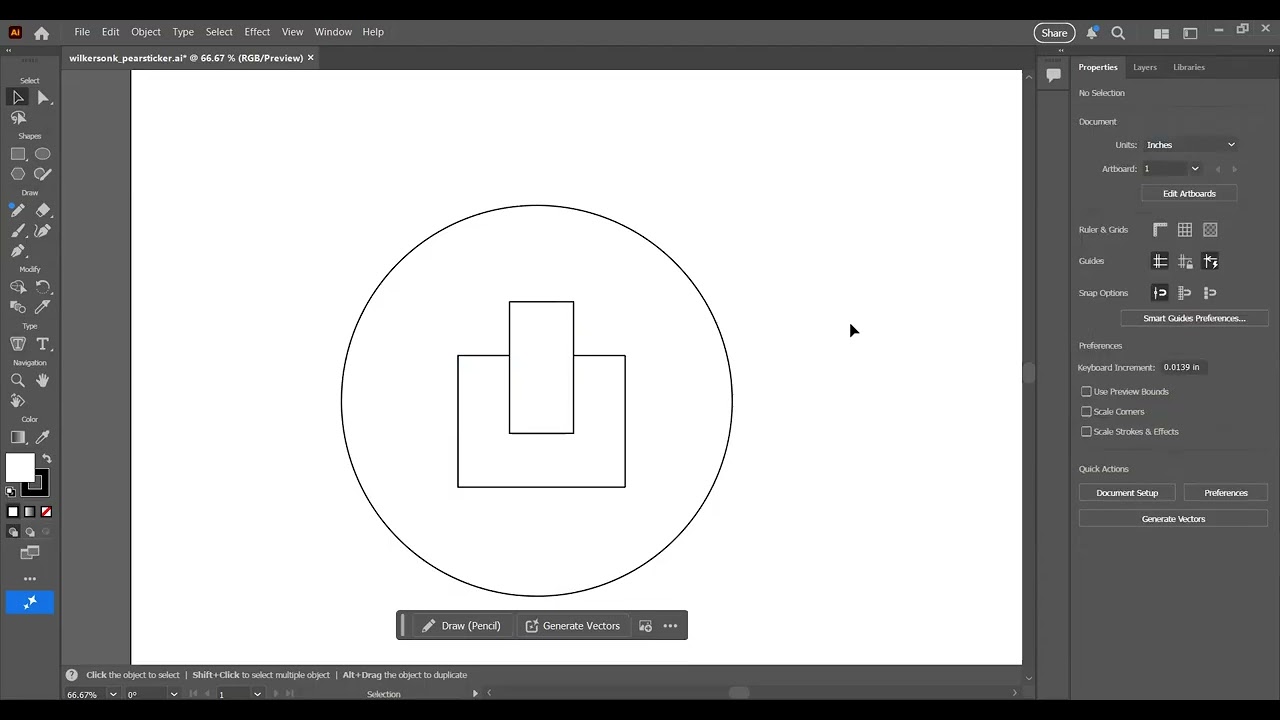Open the Effect menu

[257, 32]
